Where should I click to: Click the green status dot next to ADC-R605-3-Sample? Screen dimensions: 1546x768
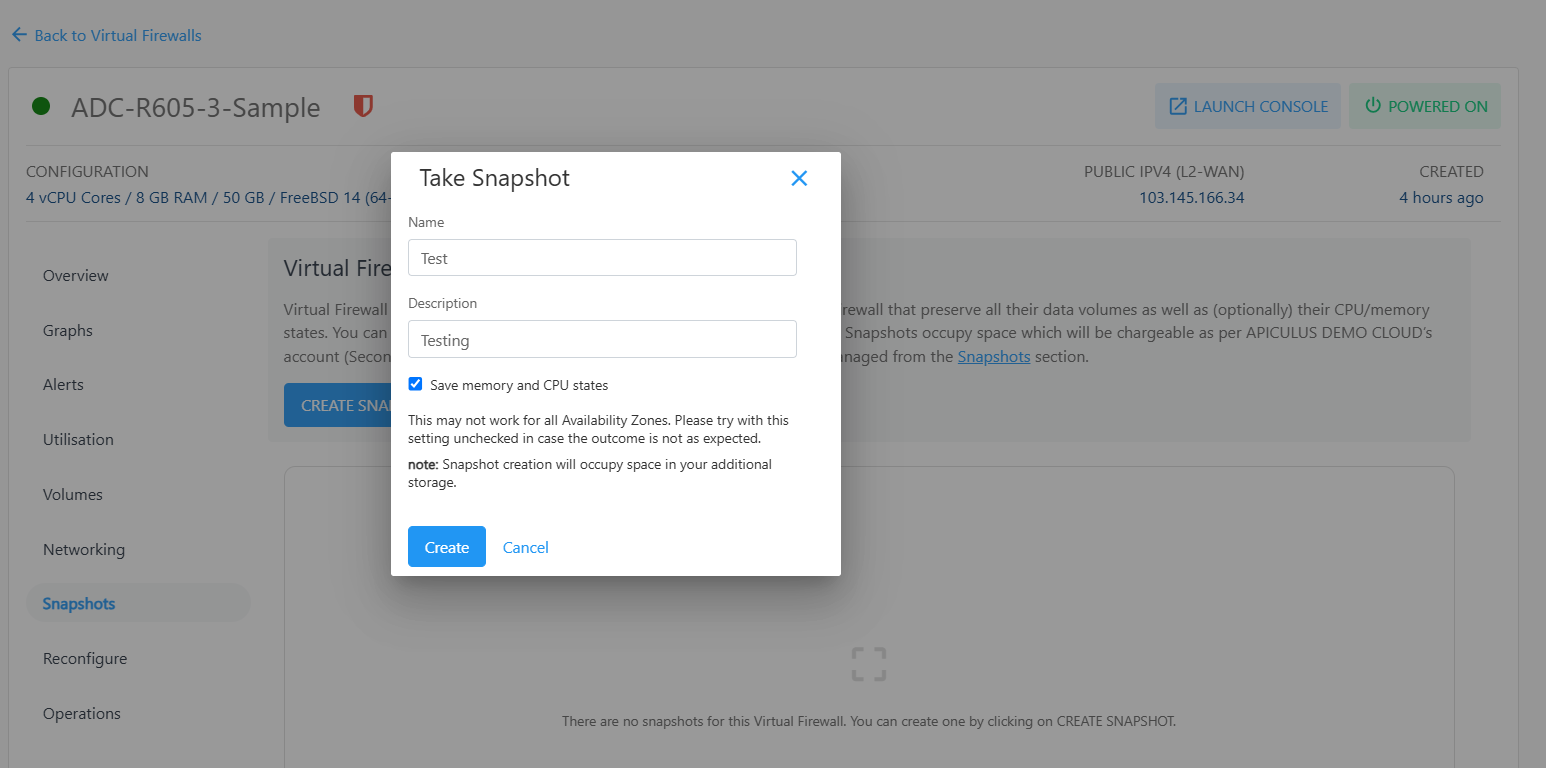click(x=40, y=104)
